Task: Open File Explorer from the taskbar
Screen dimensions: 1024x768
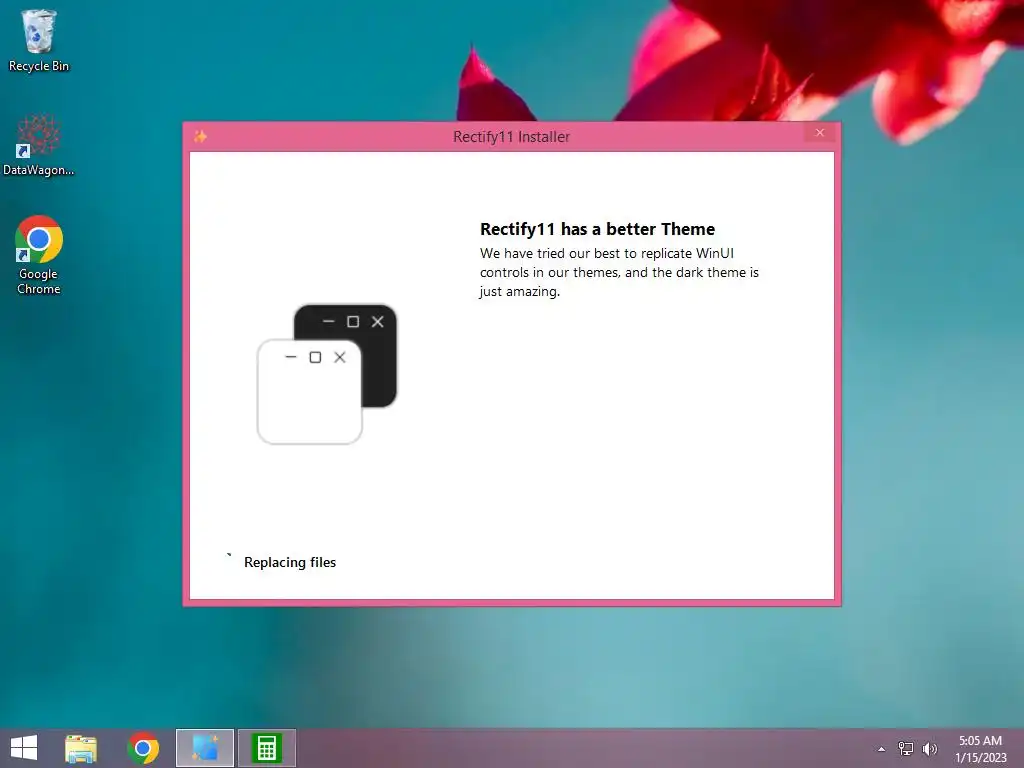Action: tap(81, 748)
